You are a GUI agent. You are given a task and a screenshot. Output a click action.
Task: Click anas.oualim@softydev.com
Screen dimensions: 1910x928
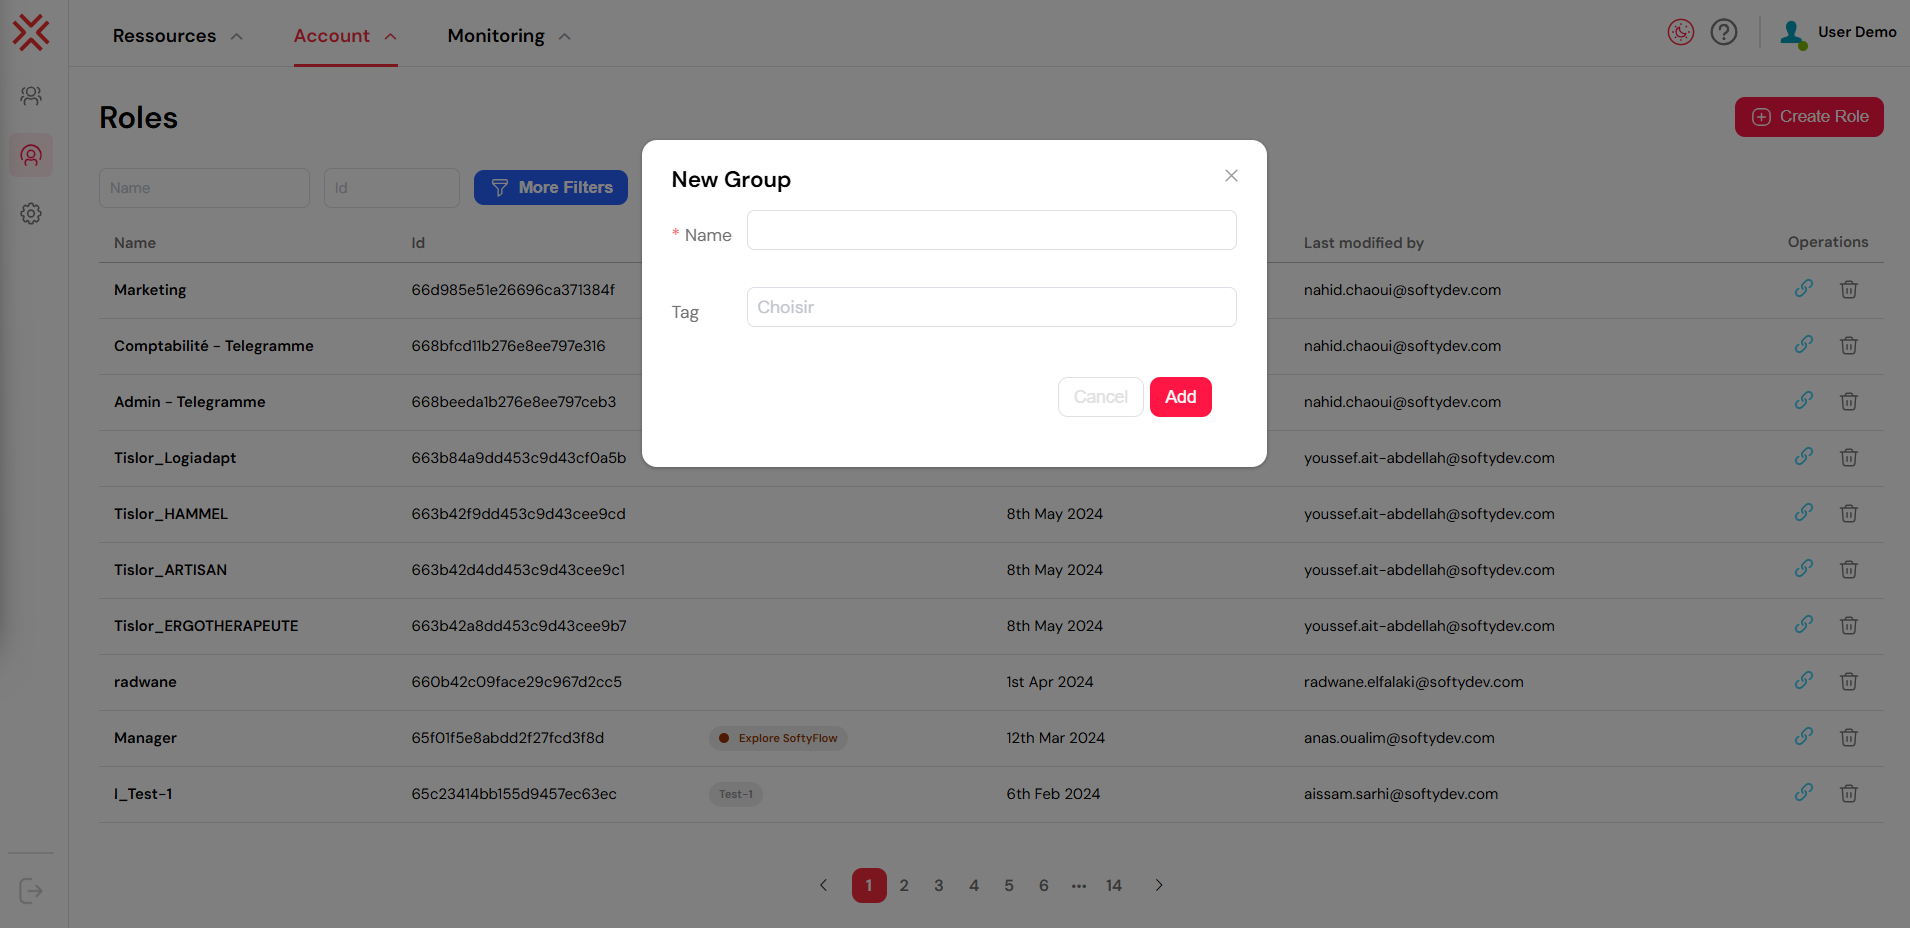[x=1399, y=738]
